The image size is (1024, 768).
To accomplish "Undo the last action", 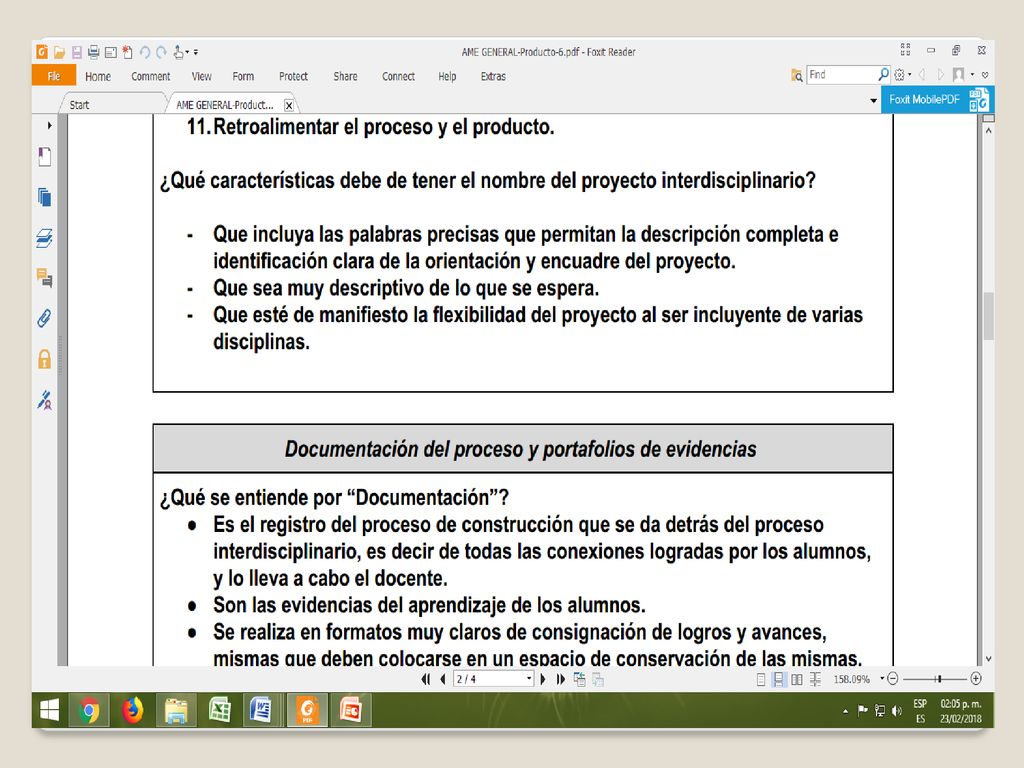I will tap(144, 52).
